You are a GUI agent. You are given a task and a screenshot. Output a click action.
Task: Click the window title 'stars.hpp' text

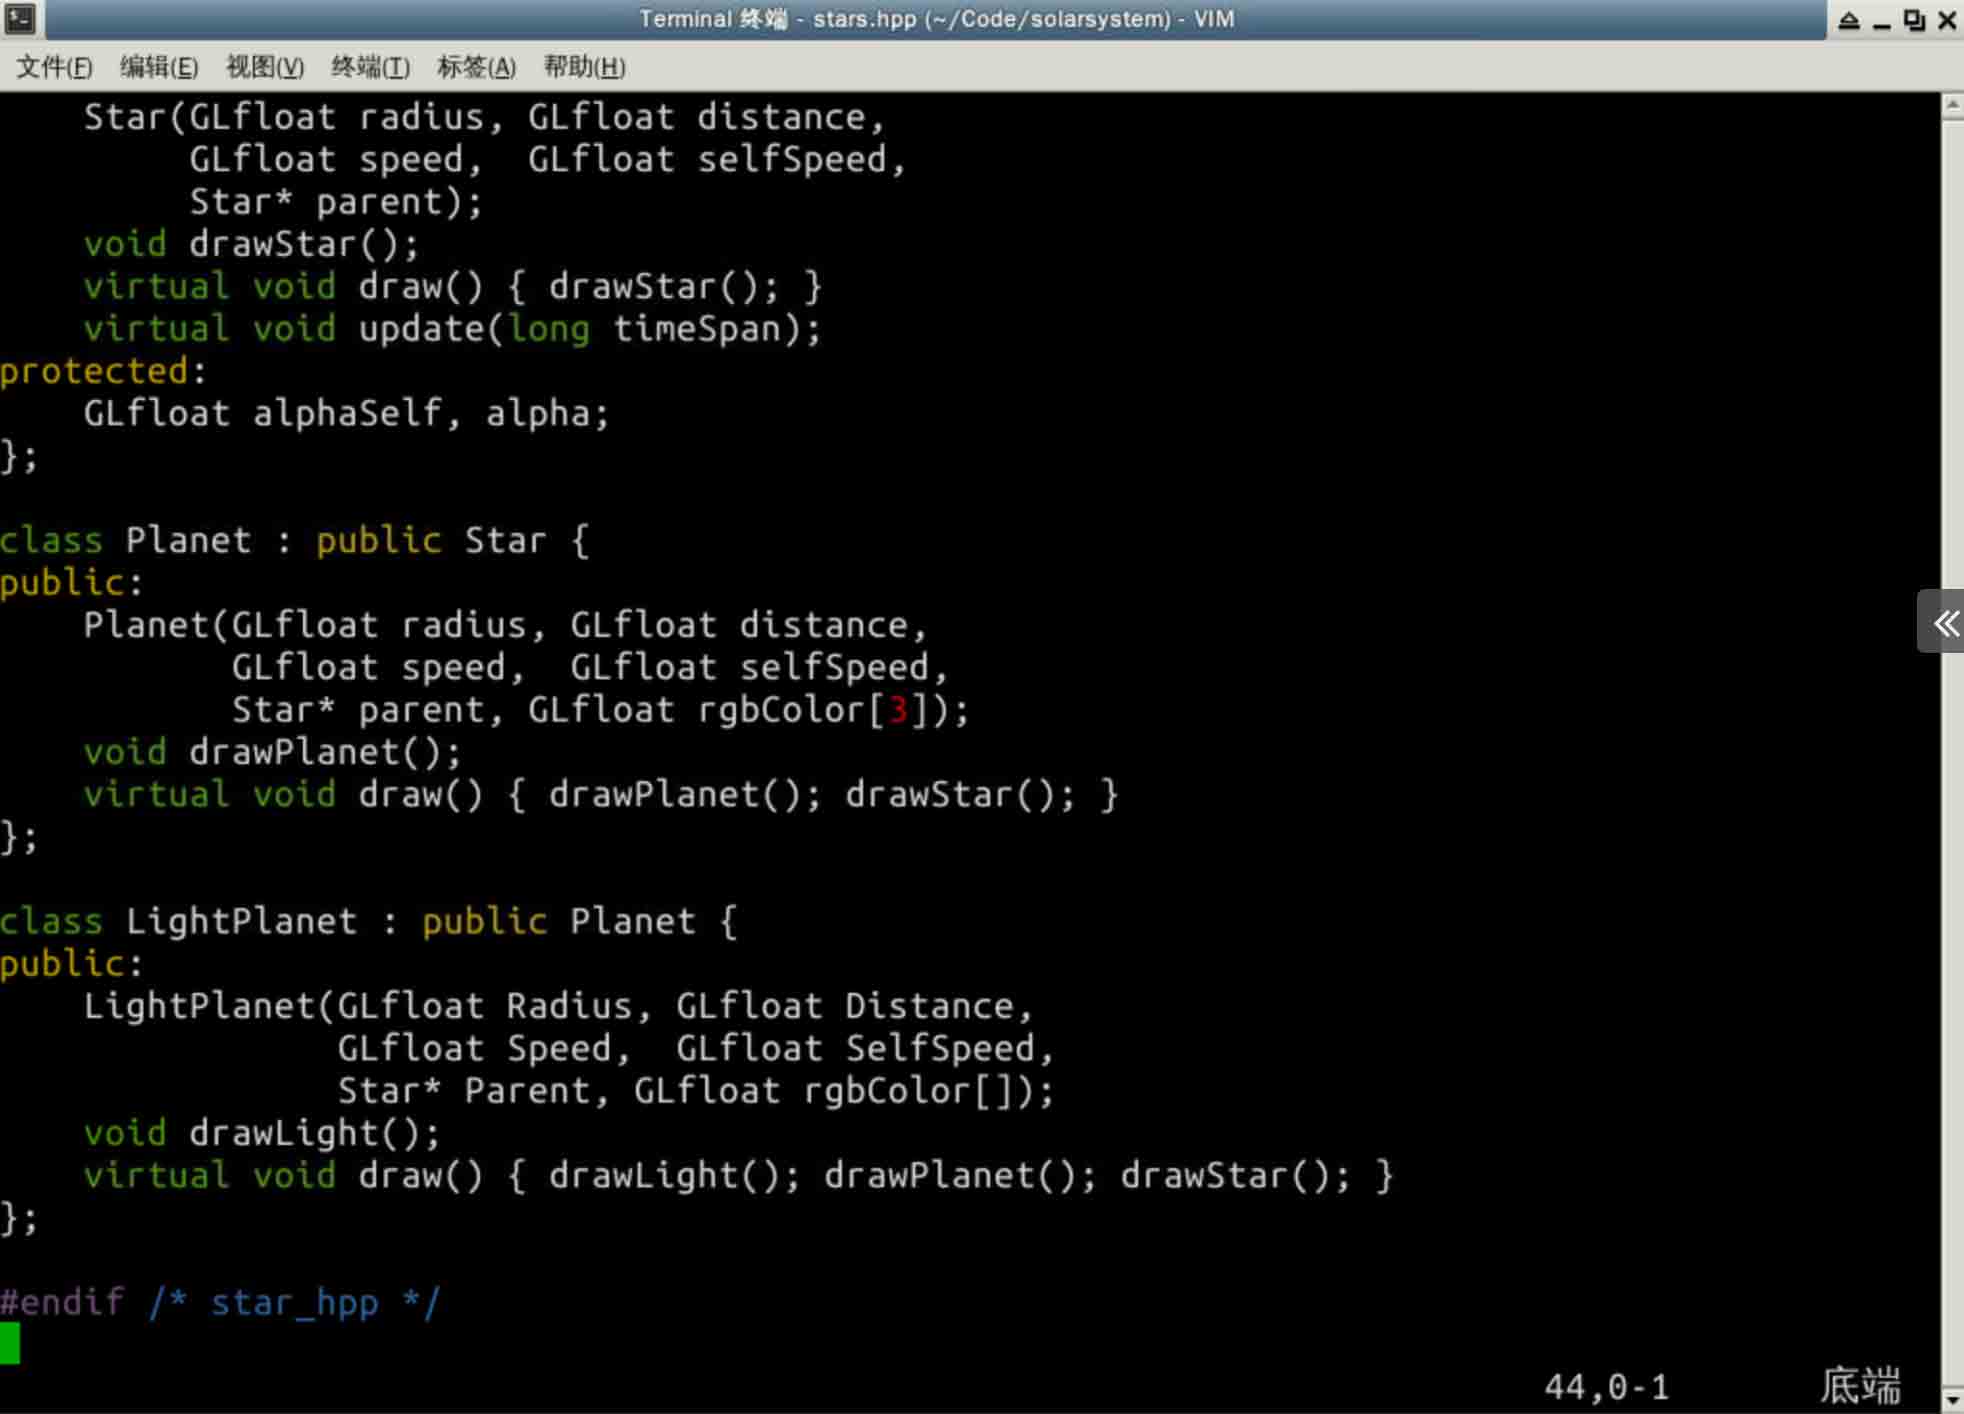coord(864,19)
